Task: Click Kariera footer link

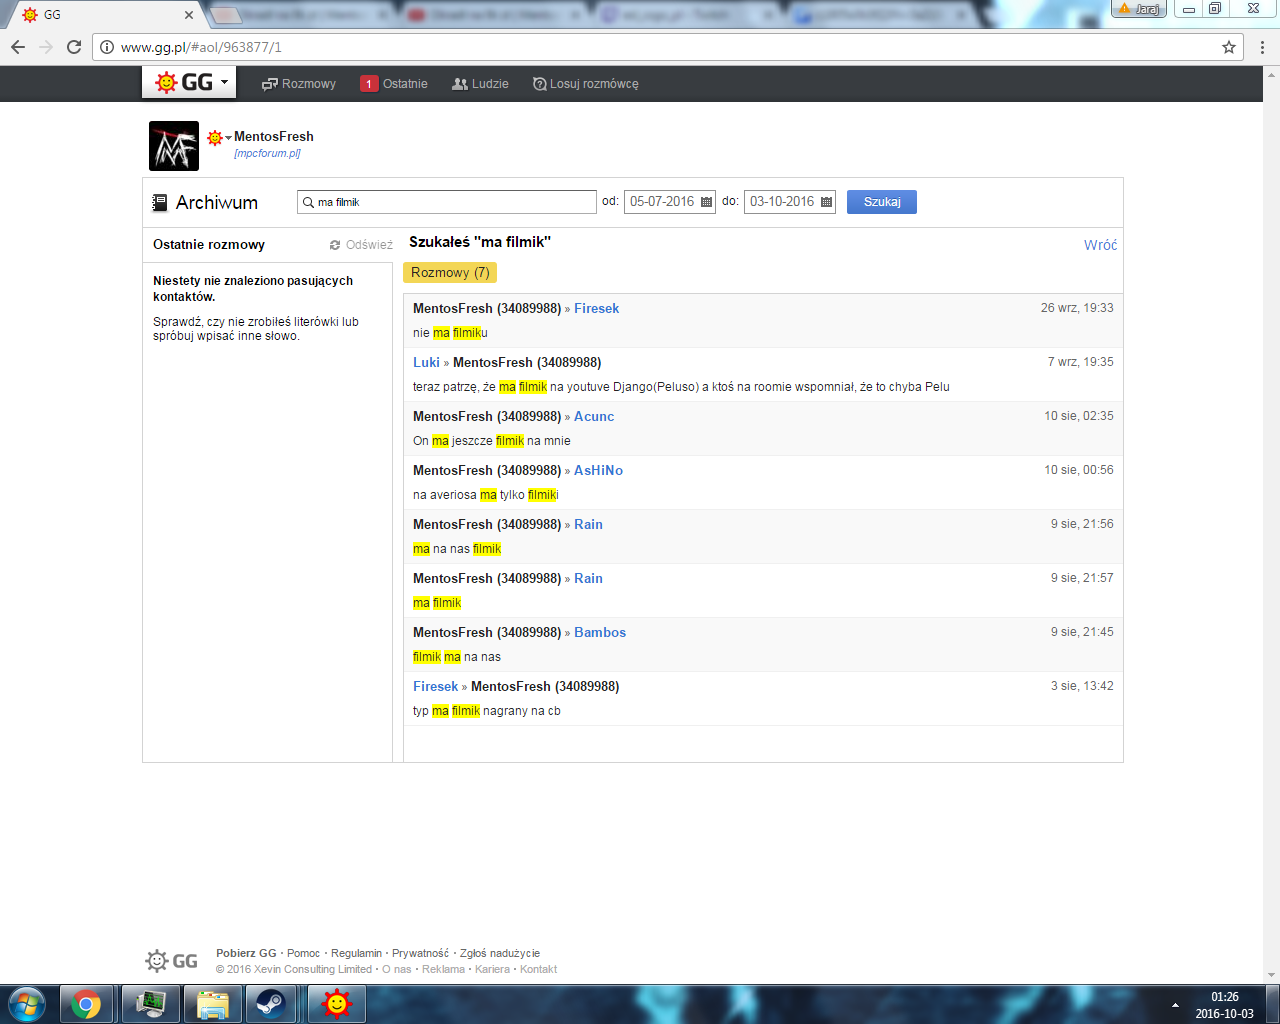Action: point(492,969)
